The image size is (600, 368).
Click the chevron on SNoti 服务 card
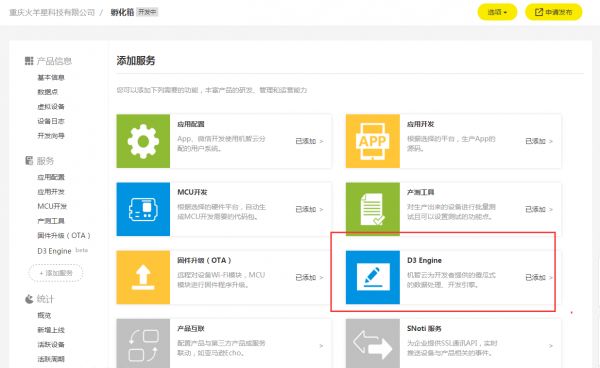551,346
